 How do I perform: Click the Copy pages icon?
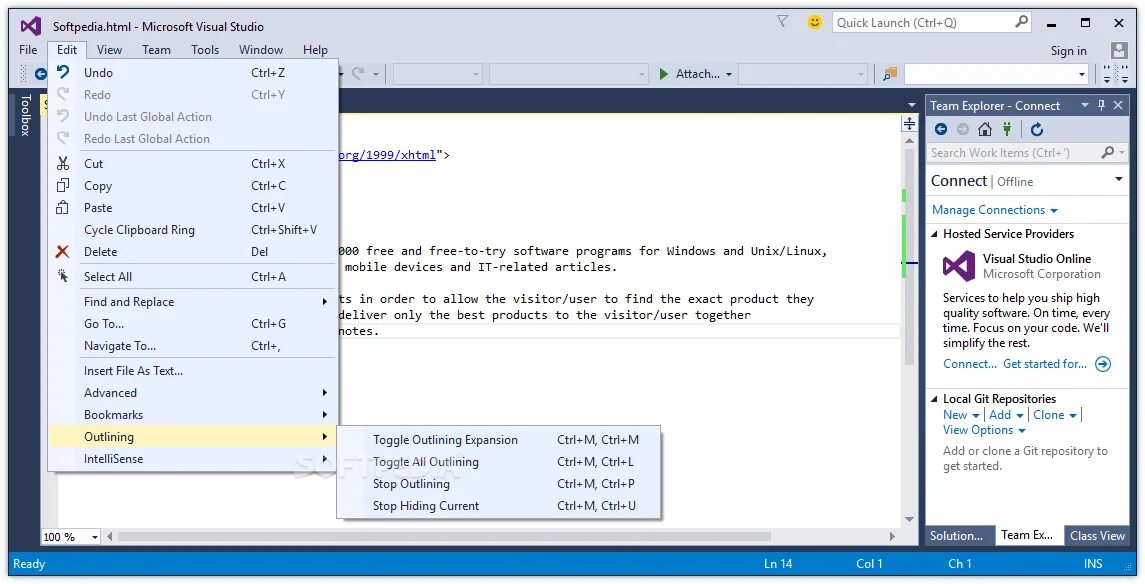pyautogui.click(x=64, y=185)
